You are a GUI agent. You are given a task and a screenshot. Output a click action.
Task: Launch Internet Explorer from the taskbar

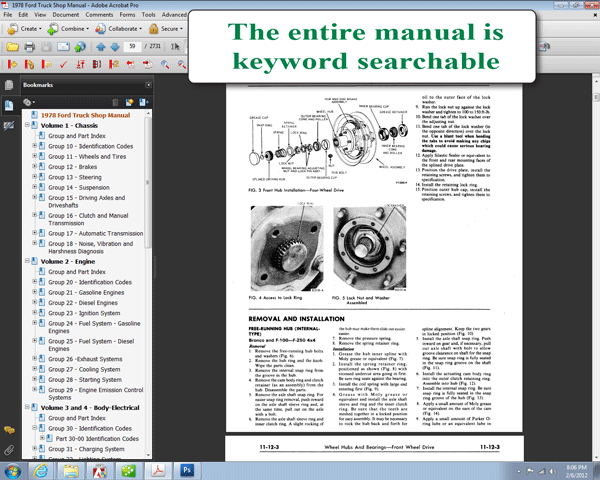(x=41, y=471)
